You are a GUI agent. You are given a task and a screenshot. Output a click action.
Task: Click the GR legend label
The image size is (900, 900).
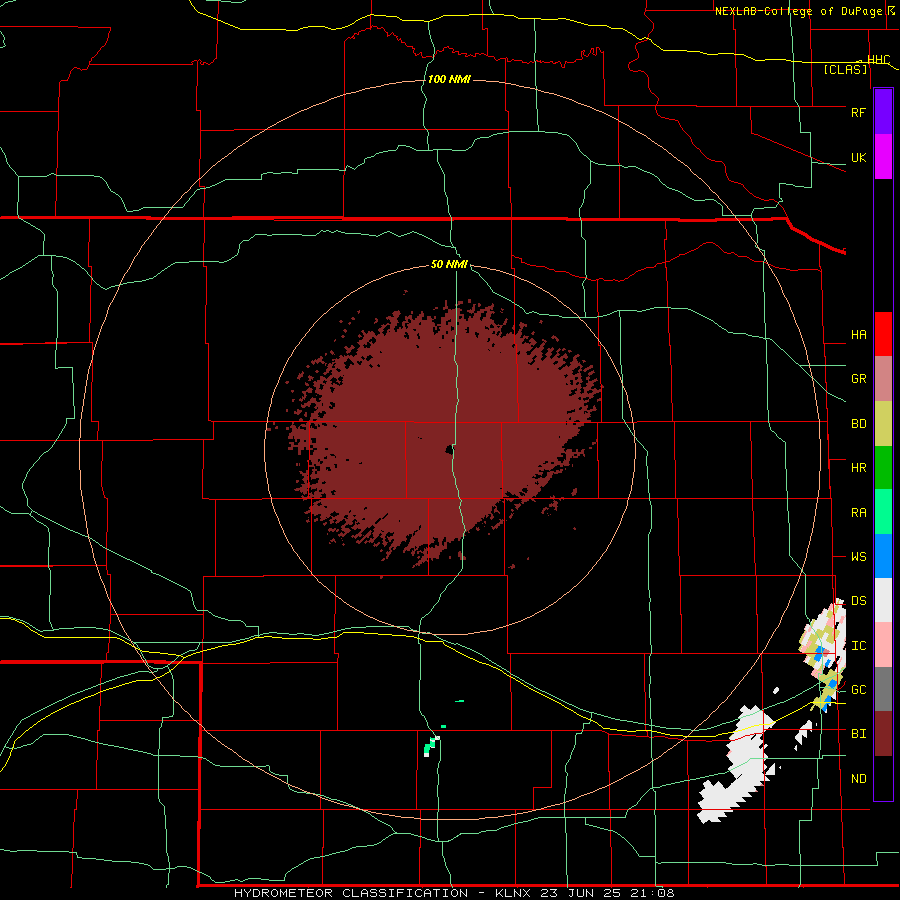[858, 379]
